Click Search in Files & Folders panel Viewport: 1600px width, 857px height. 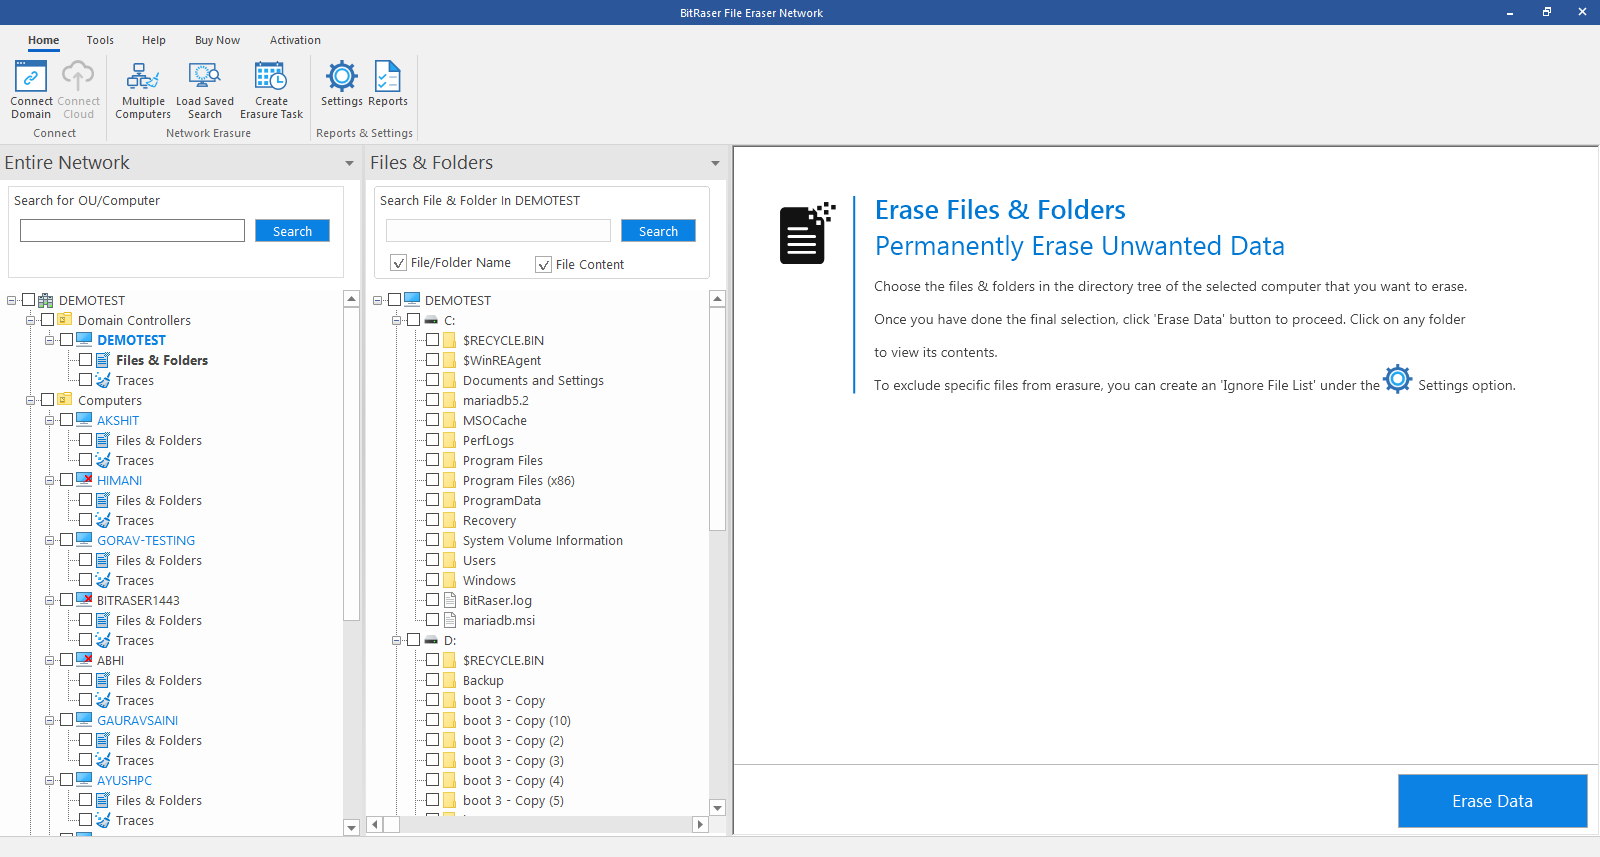pyautogui.click(x=658, y=231)
